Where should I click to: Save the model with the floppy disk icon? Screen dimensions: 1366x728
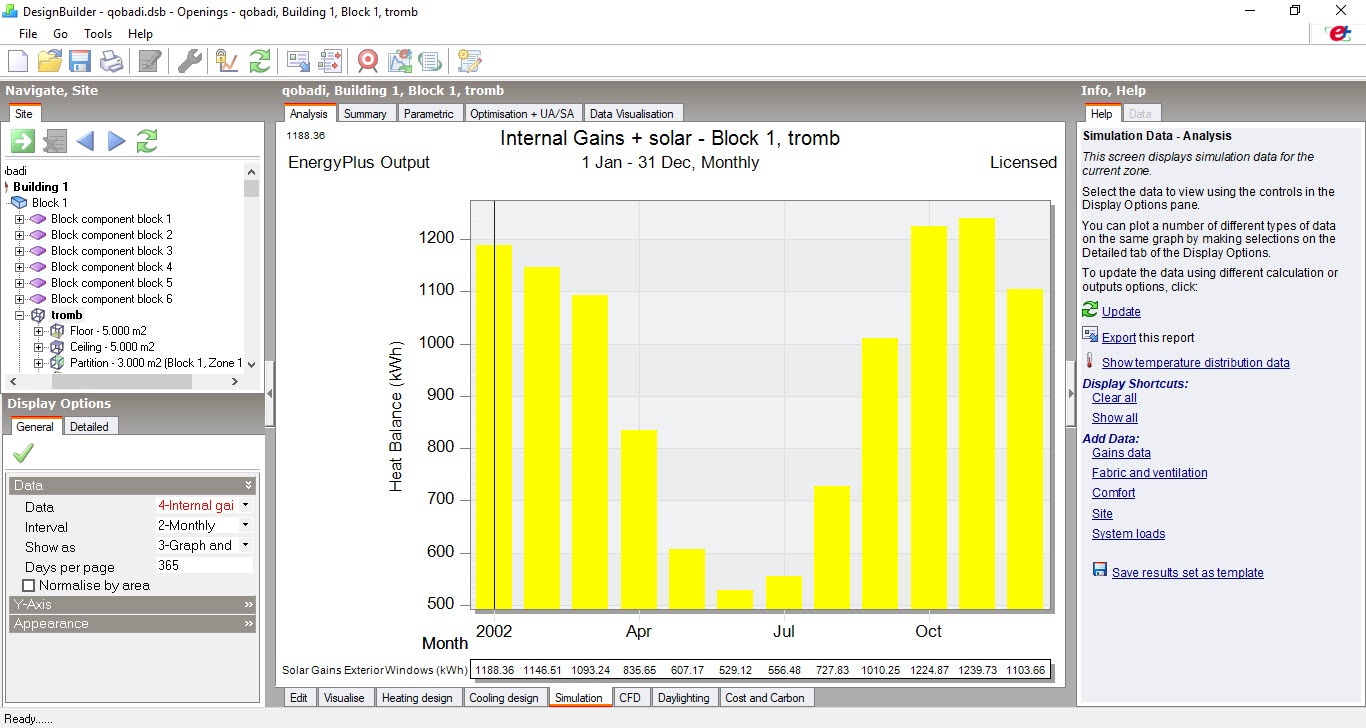point(80,61)
